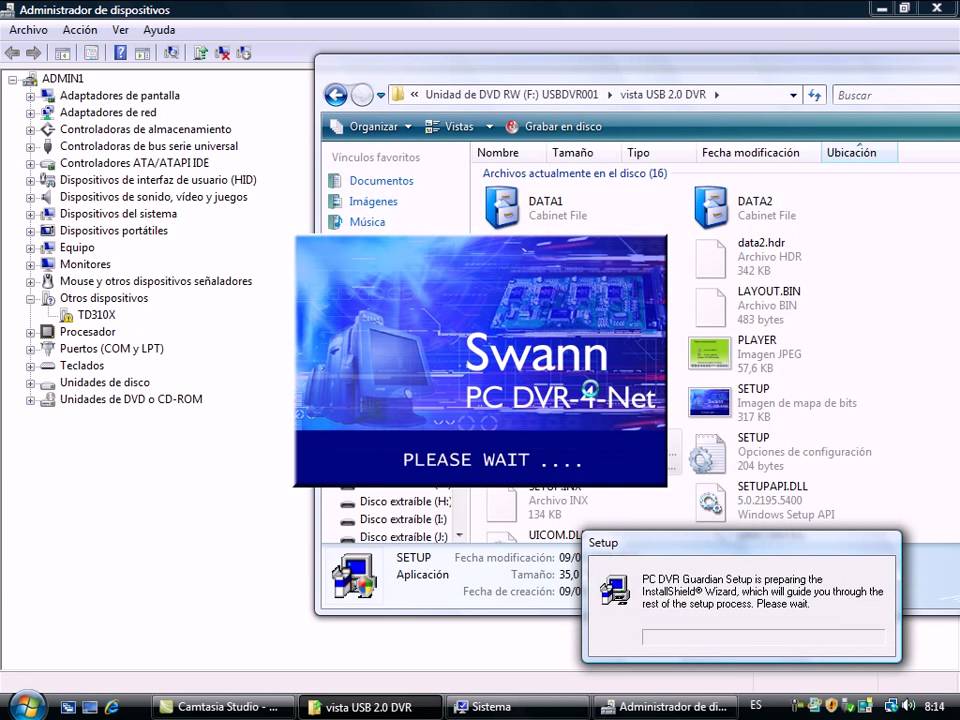The image size is (960, 720).
Task: Click the TD310X unknown device icon
Action: pos(67,315)
